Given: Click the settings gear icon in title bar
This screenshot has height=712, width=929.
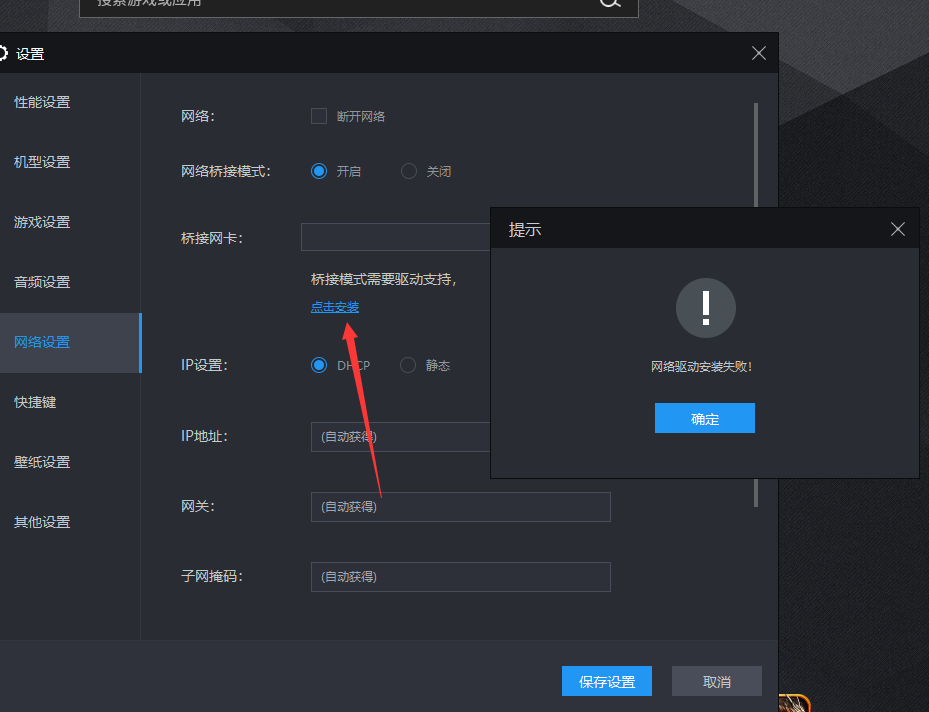Looking at the screenshot, I should (x=3, y=54).
